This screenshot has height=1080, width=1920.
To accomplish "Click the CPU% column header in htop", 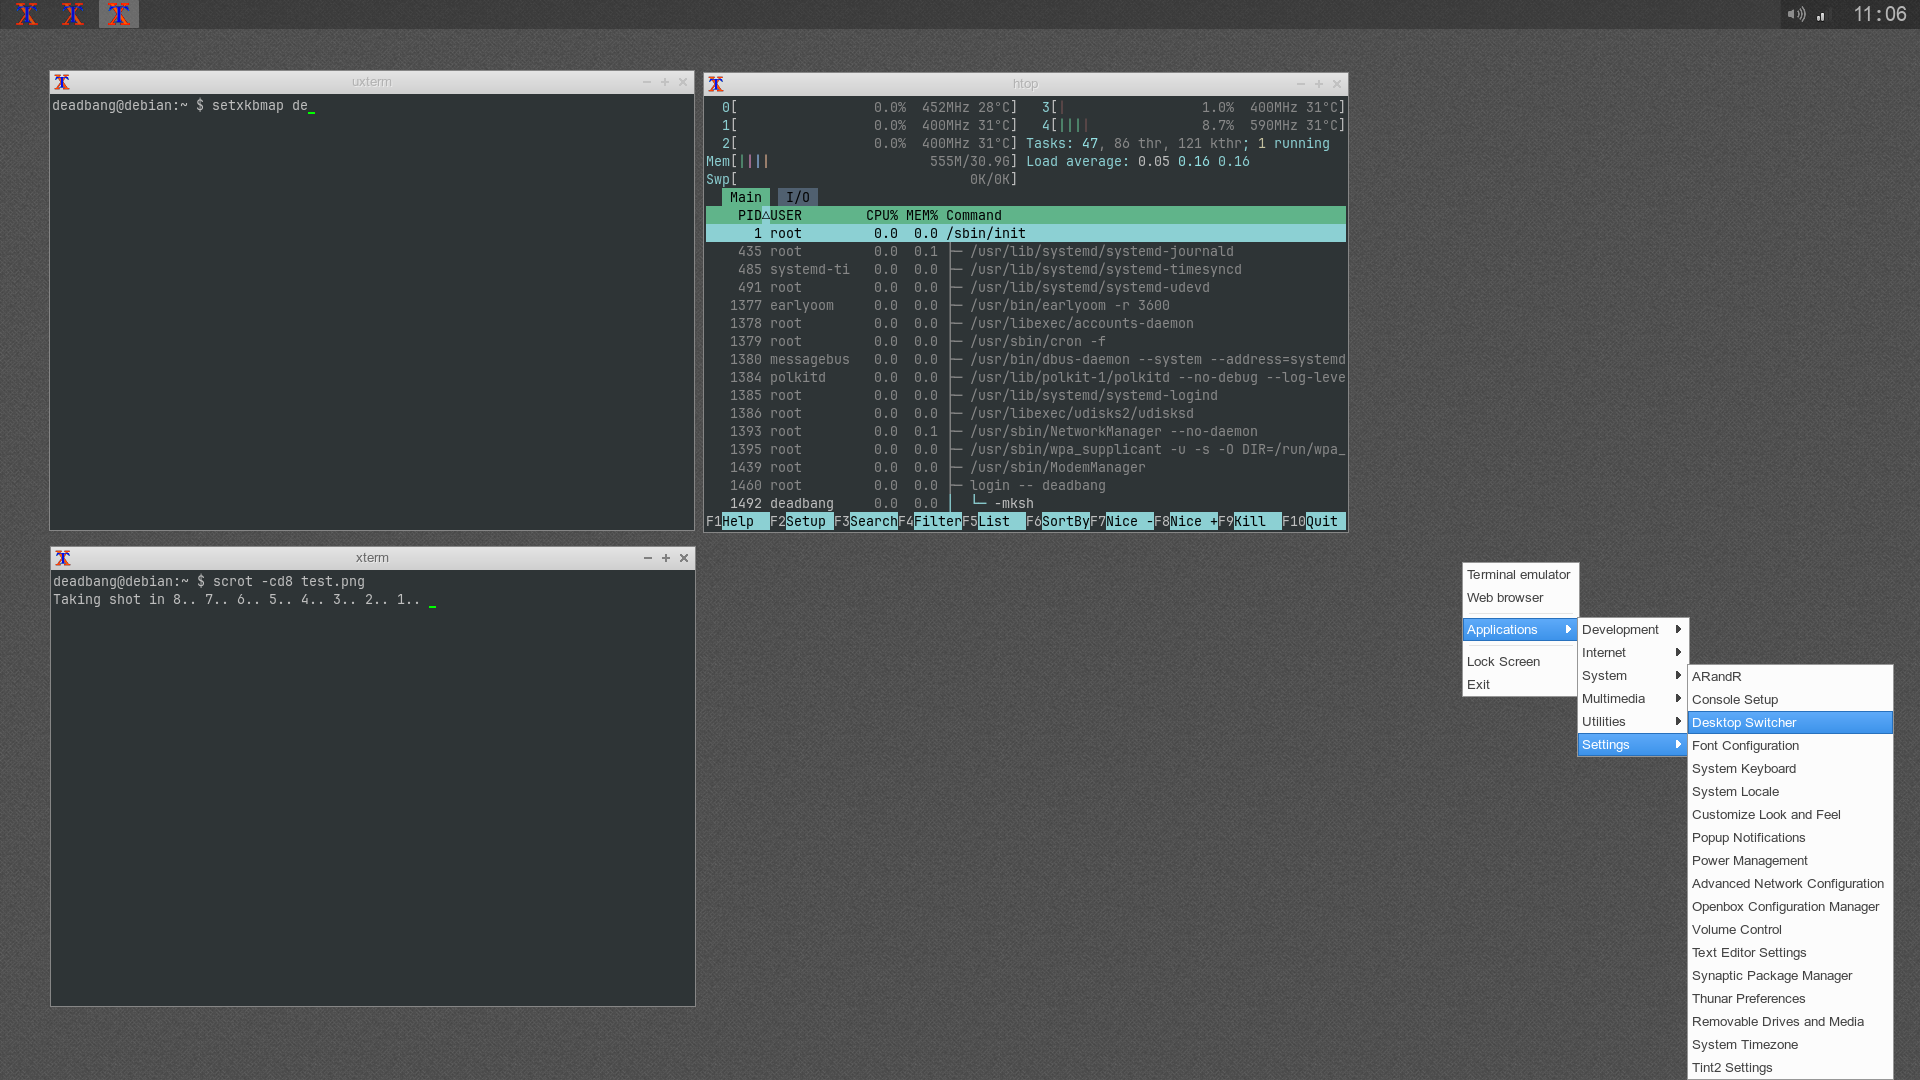I will tap(881, 215).
